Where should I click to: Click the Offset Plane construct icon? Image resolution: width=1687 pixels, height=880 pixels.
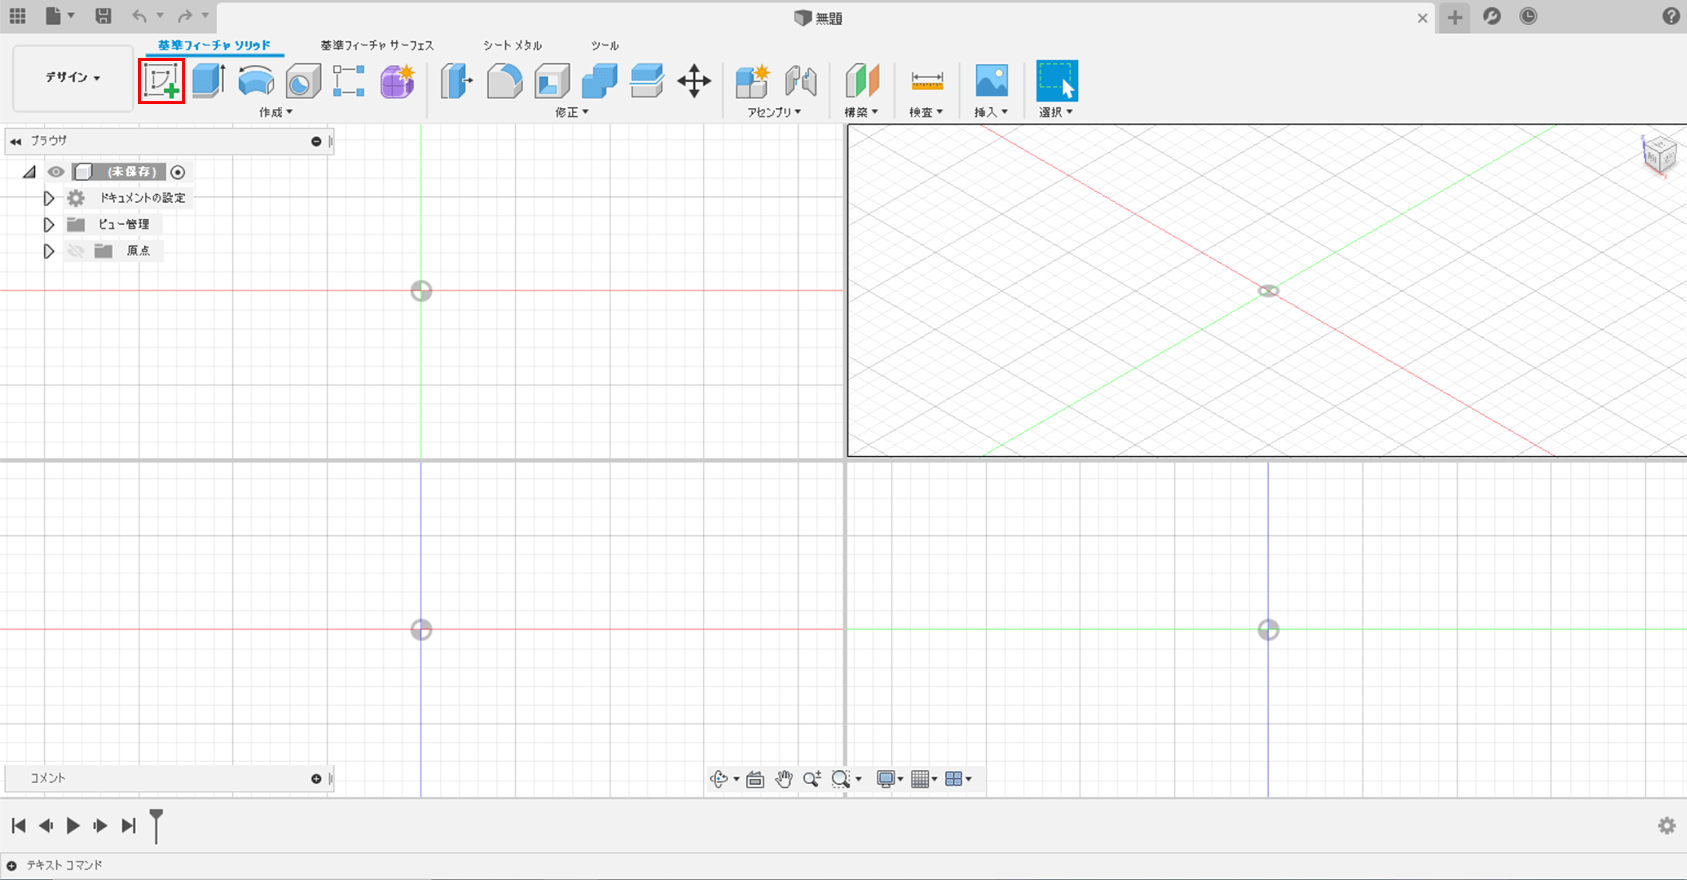click(x=861, y=81)
